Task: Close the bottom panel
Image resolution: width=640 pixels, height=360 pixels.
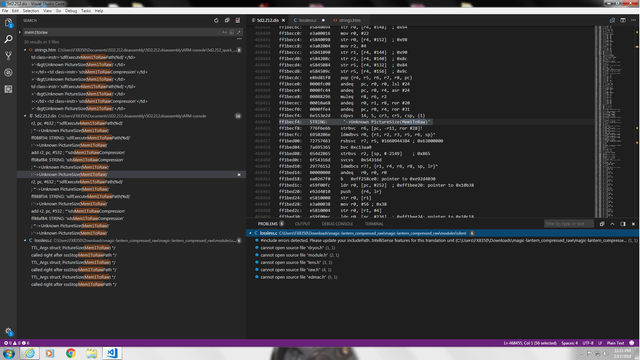Action: pyautogui.click(x=633, y=224)
